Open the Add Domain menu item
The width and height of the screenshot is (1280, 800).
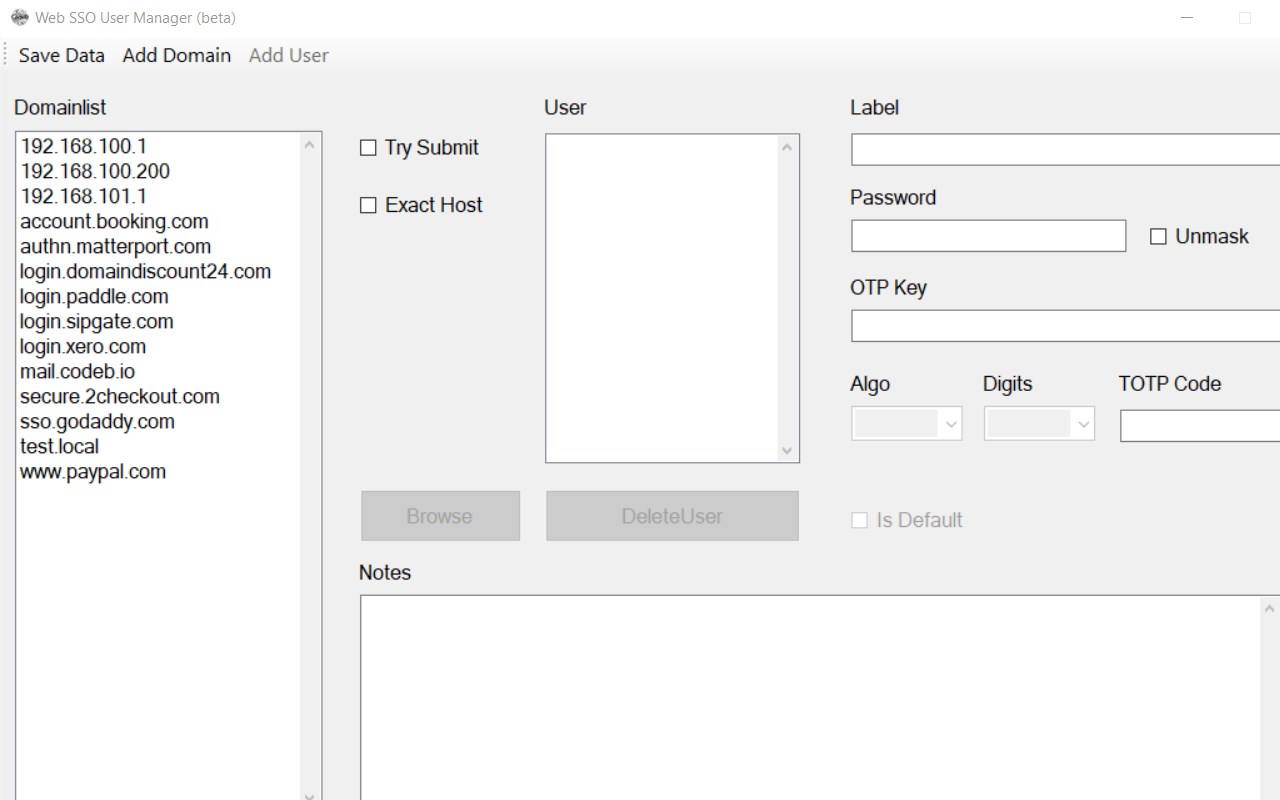176,55
